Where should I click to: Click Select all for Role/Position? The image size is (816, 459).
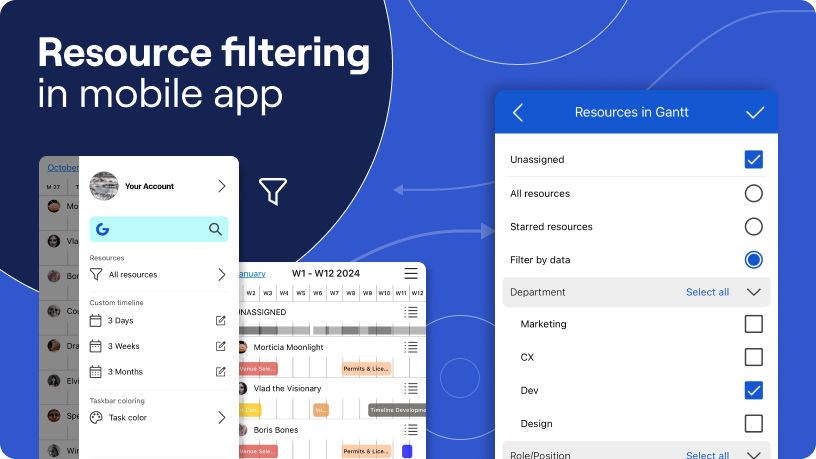(x=707, y=454)
